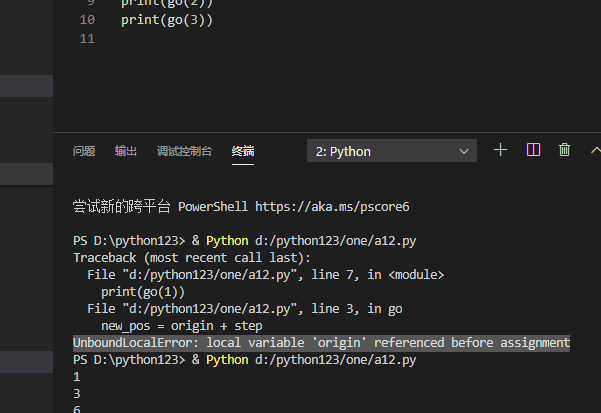This screenshot has width=601, height=413.
Task: Click the 尝试新的跨平台 PowerShell text
Action: click(160, 207)
